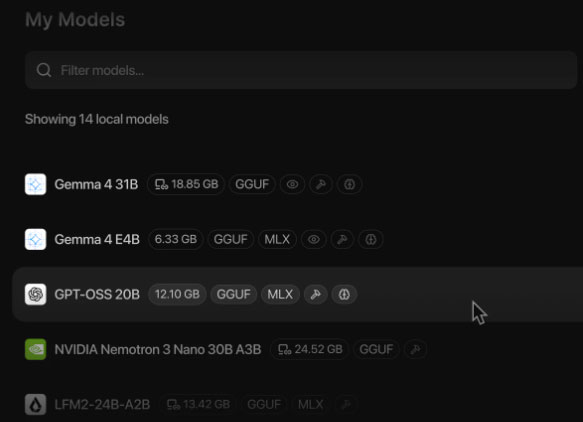Select the Gemma 4 31B model row
This screenshot has width=583, height=422.
297,184
